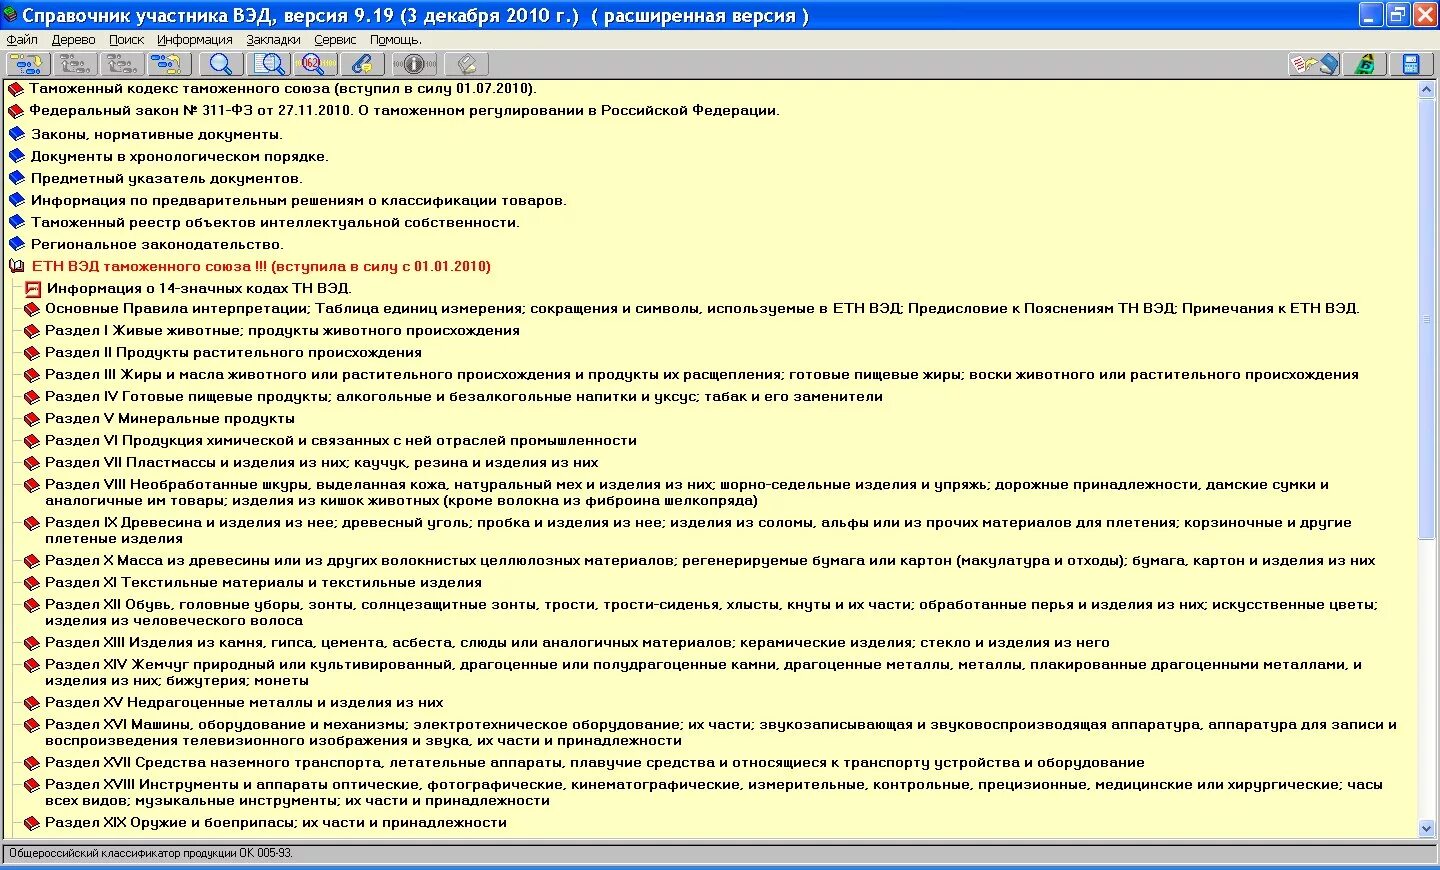Expand Раздел VIII Необработанные шкуры
Screen dimensions: 1440x870
click(x=687, y=493)
